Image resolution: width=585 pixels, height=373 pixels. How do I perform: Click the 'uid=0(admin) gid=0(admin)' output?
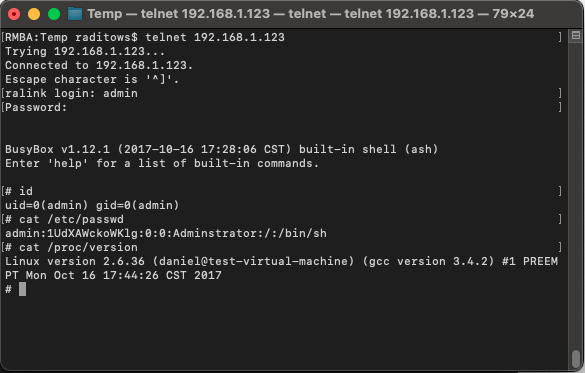coord(92,205)
